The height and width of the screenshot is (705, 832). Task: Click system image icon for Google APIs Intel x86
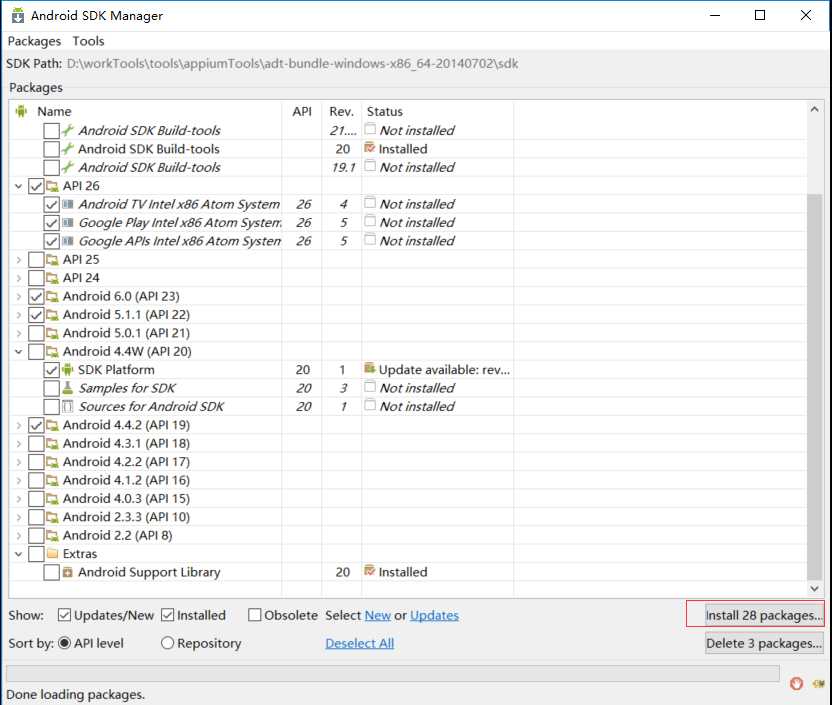(x=68, y=241)
